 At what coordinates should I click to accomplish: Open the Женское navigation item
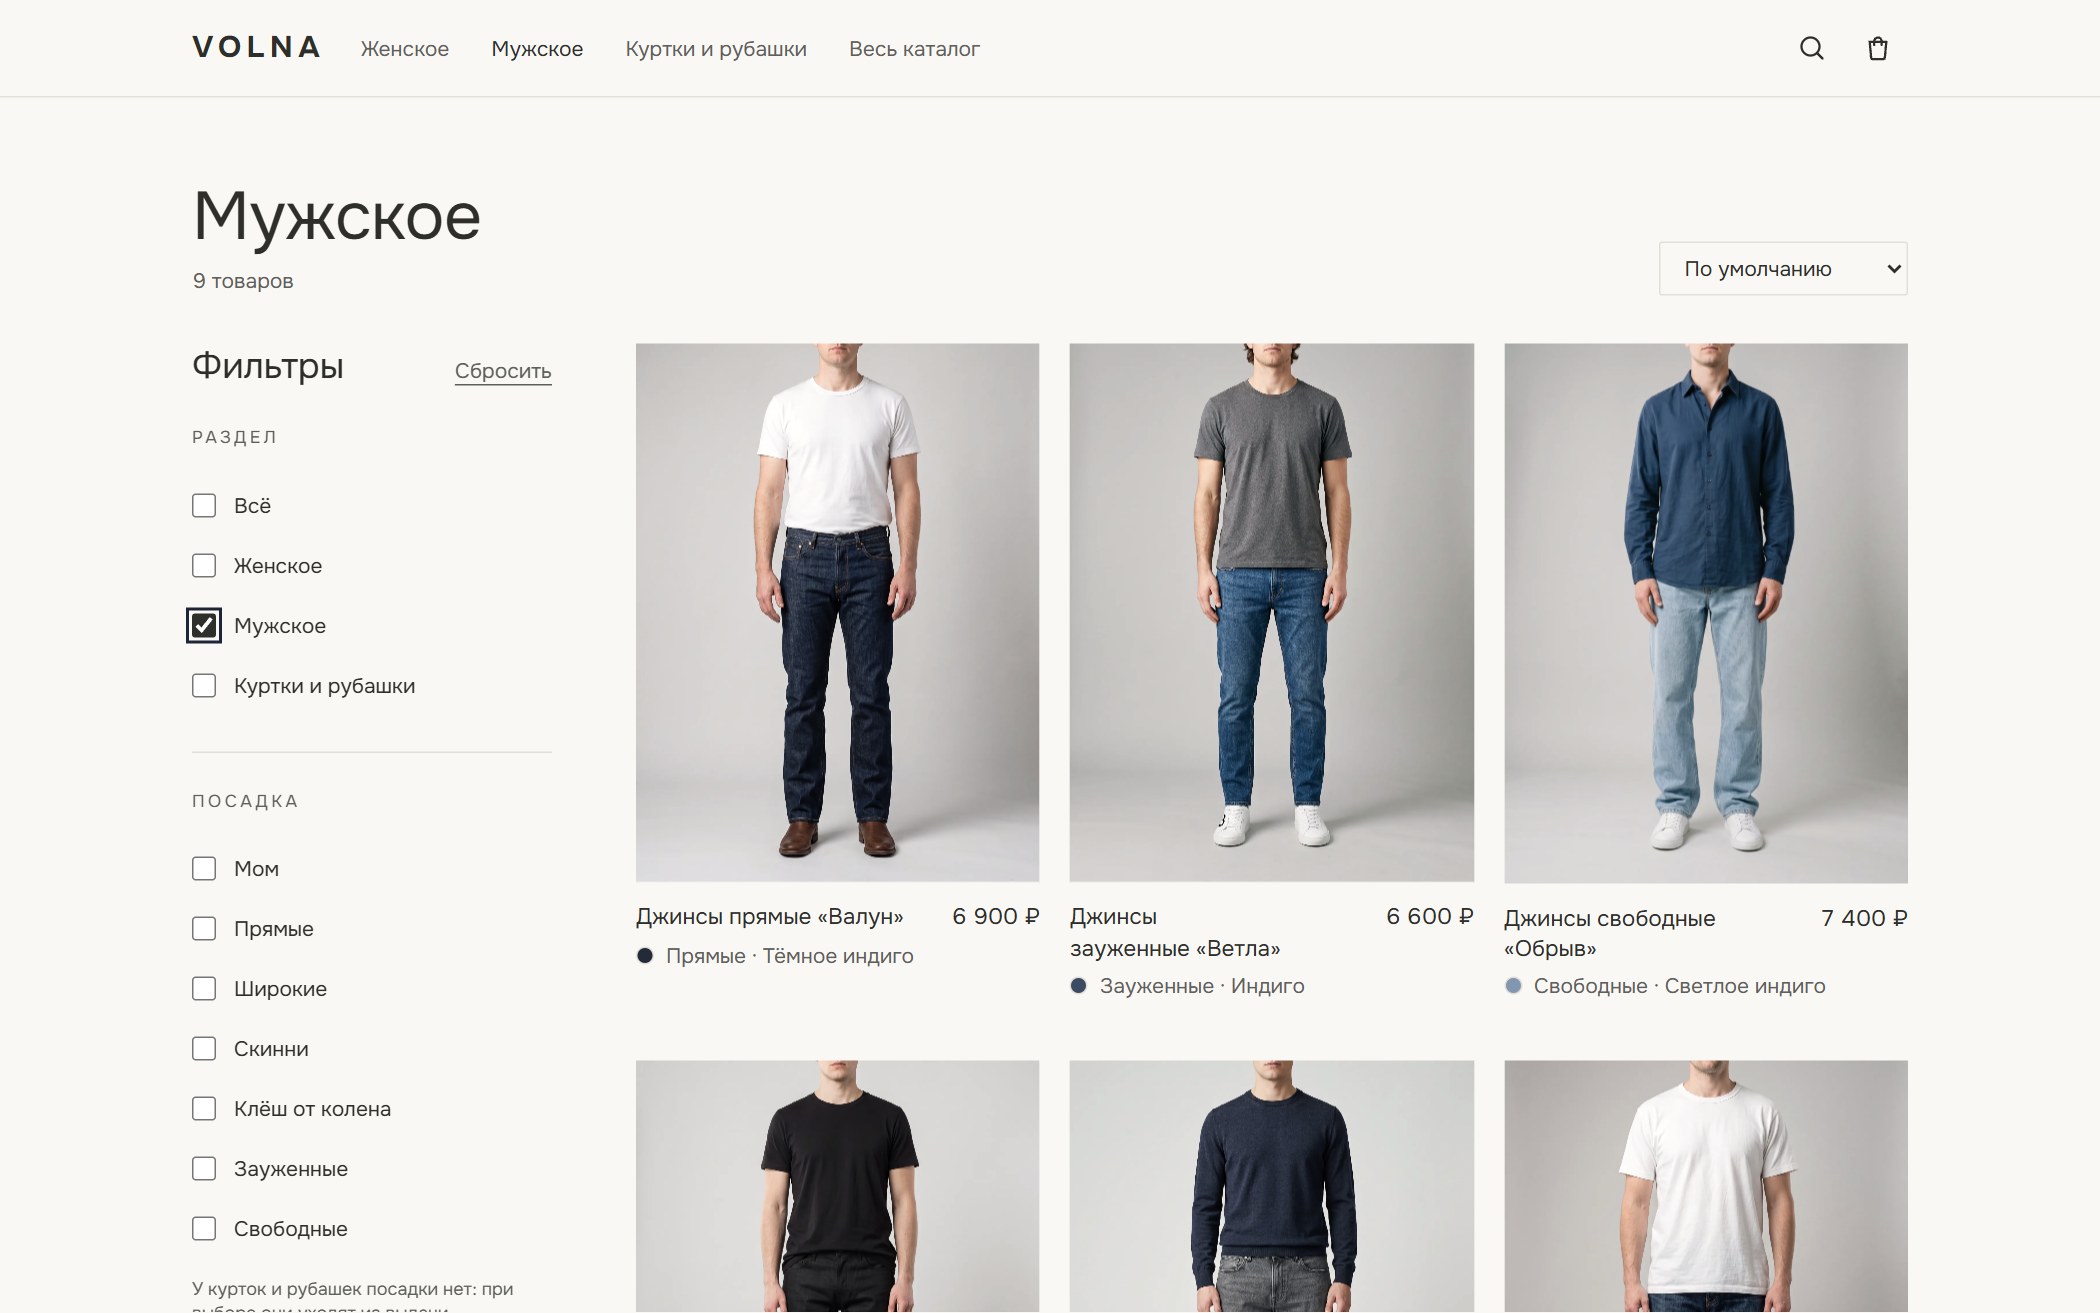coord(405,49)
